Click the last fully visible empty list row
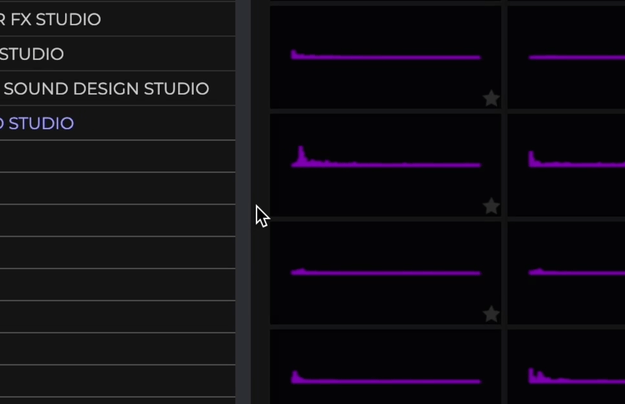This screenshot has width=625, height=404. pyautogui.click(x=118, y=381)
